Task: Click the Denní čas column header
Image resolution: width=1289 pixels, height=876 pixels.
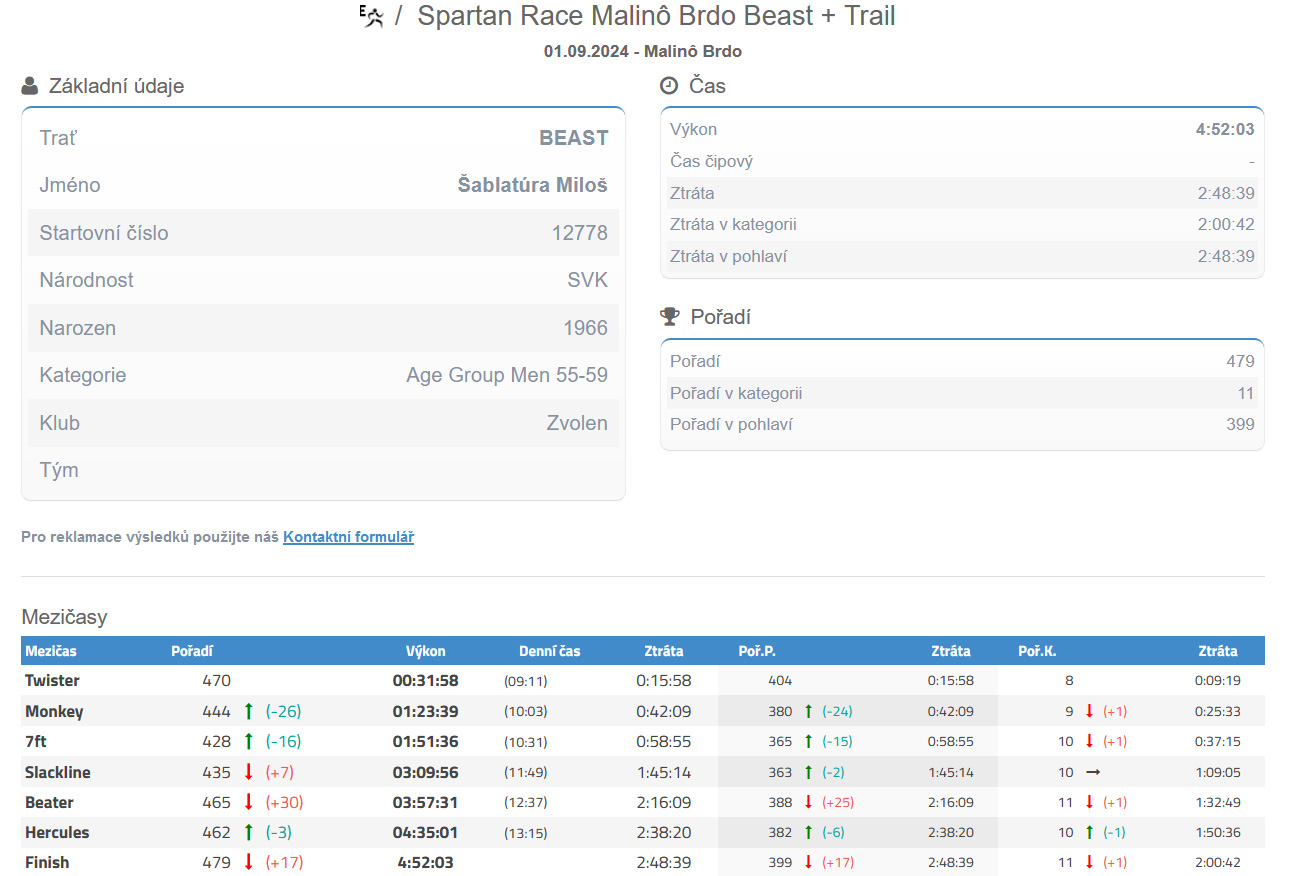Action: 549,651
